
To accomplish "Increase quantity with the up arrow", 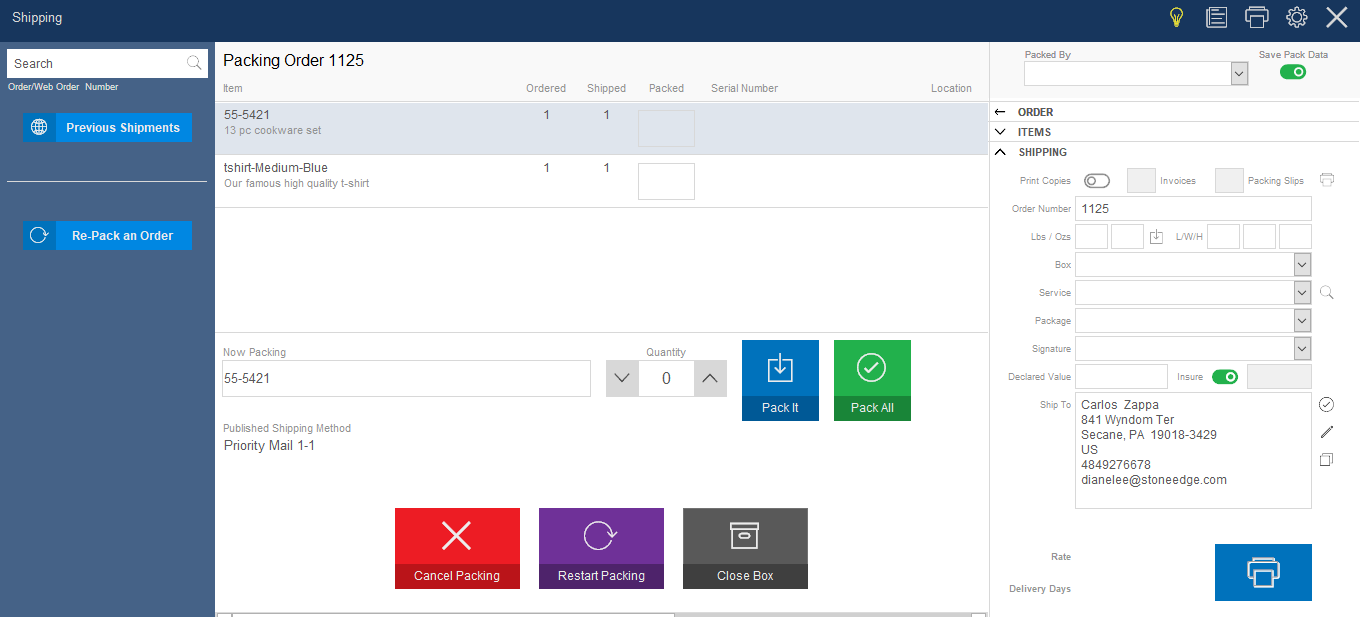I will 710,379.
